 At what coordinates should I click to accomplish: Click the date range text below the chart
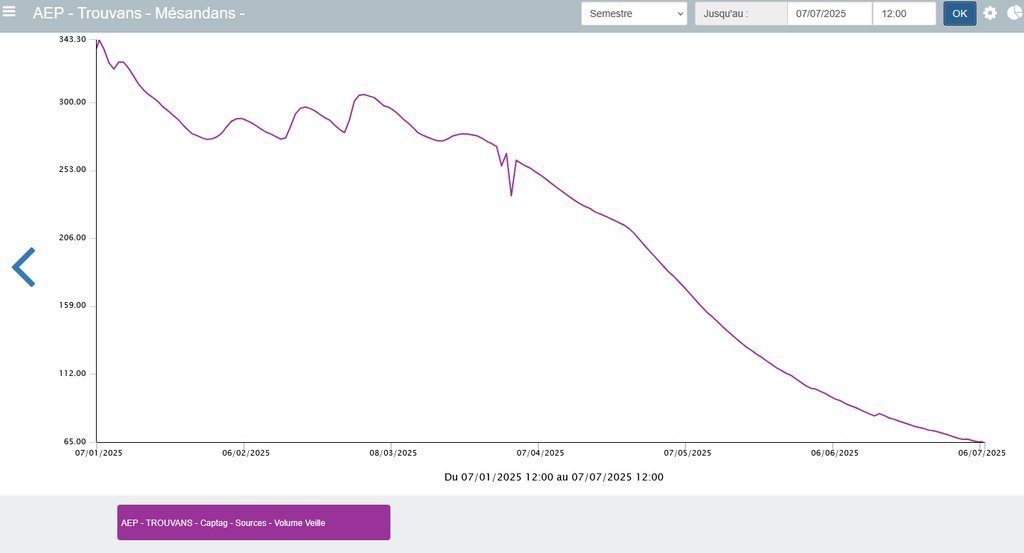(554, 477)
